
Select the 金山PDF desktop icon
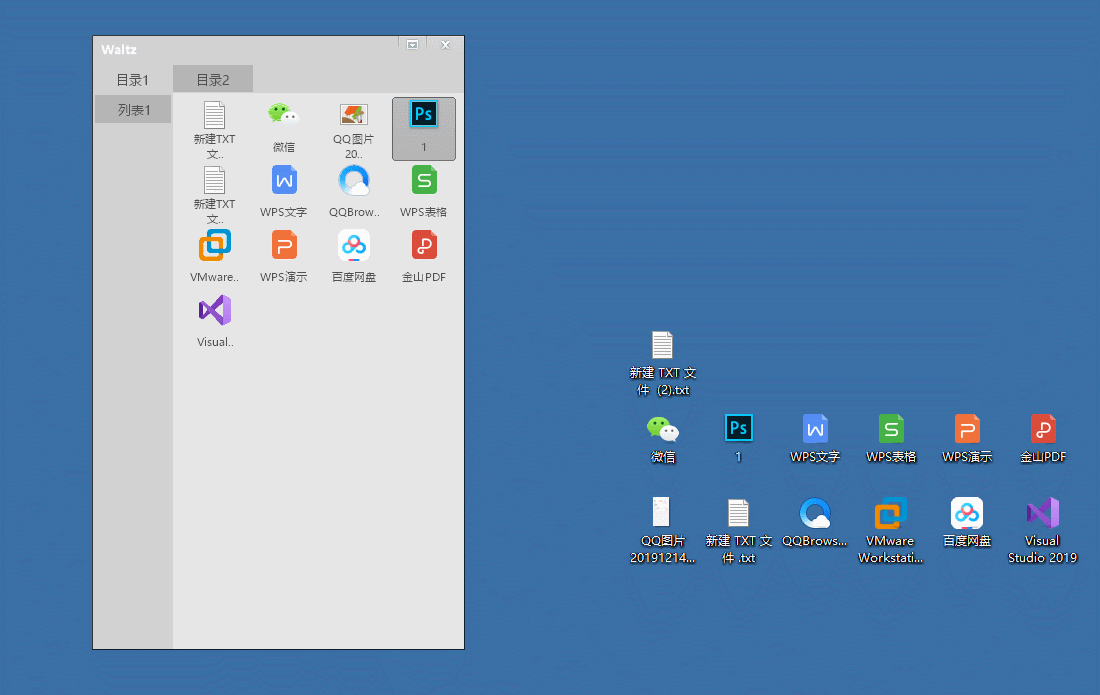coord(1042,439)
